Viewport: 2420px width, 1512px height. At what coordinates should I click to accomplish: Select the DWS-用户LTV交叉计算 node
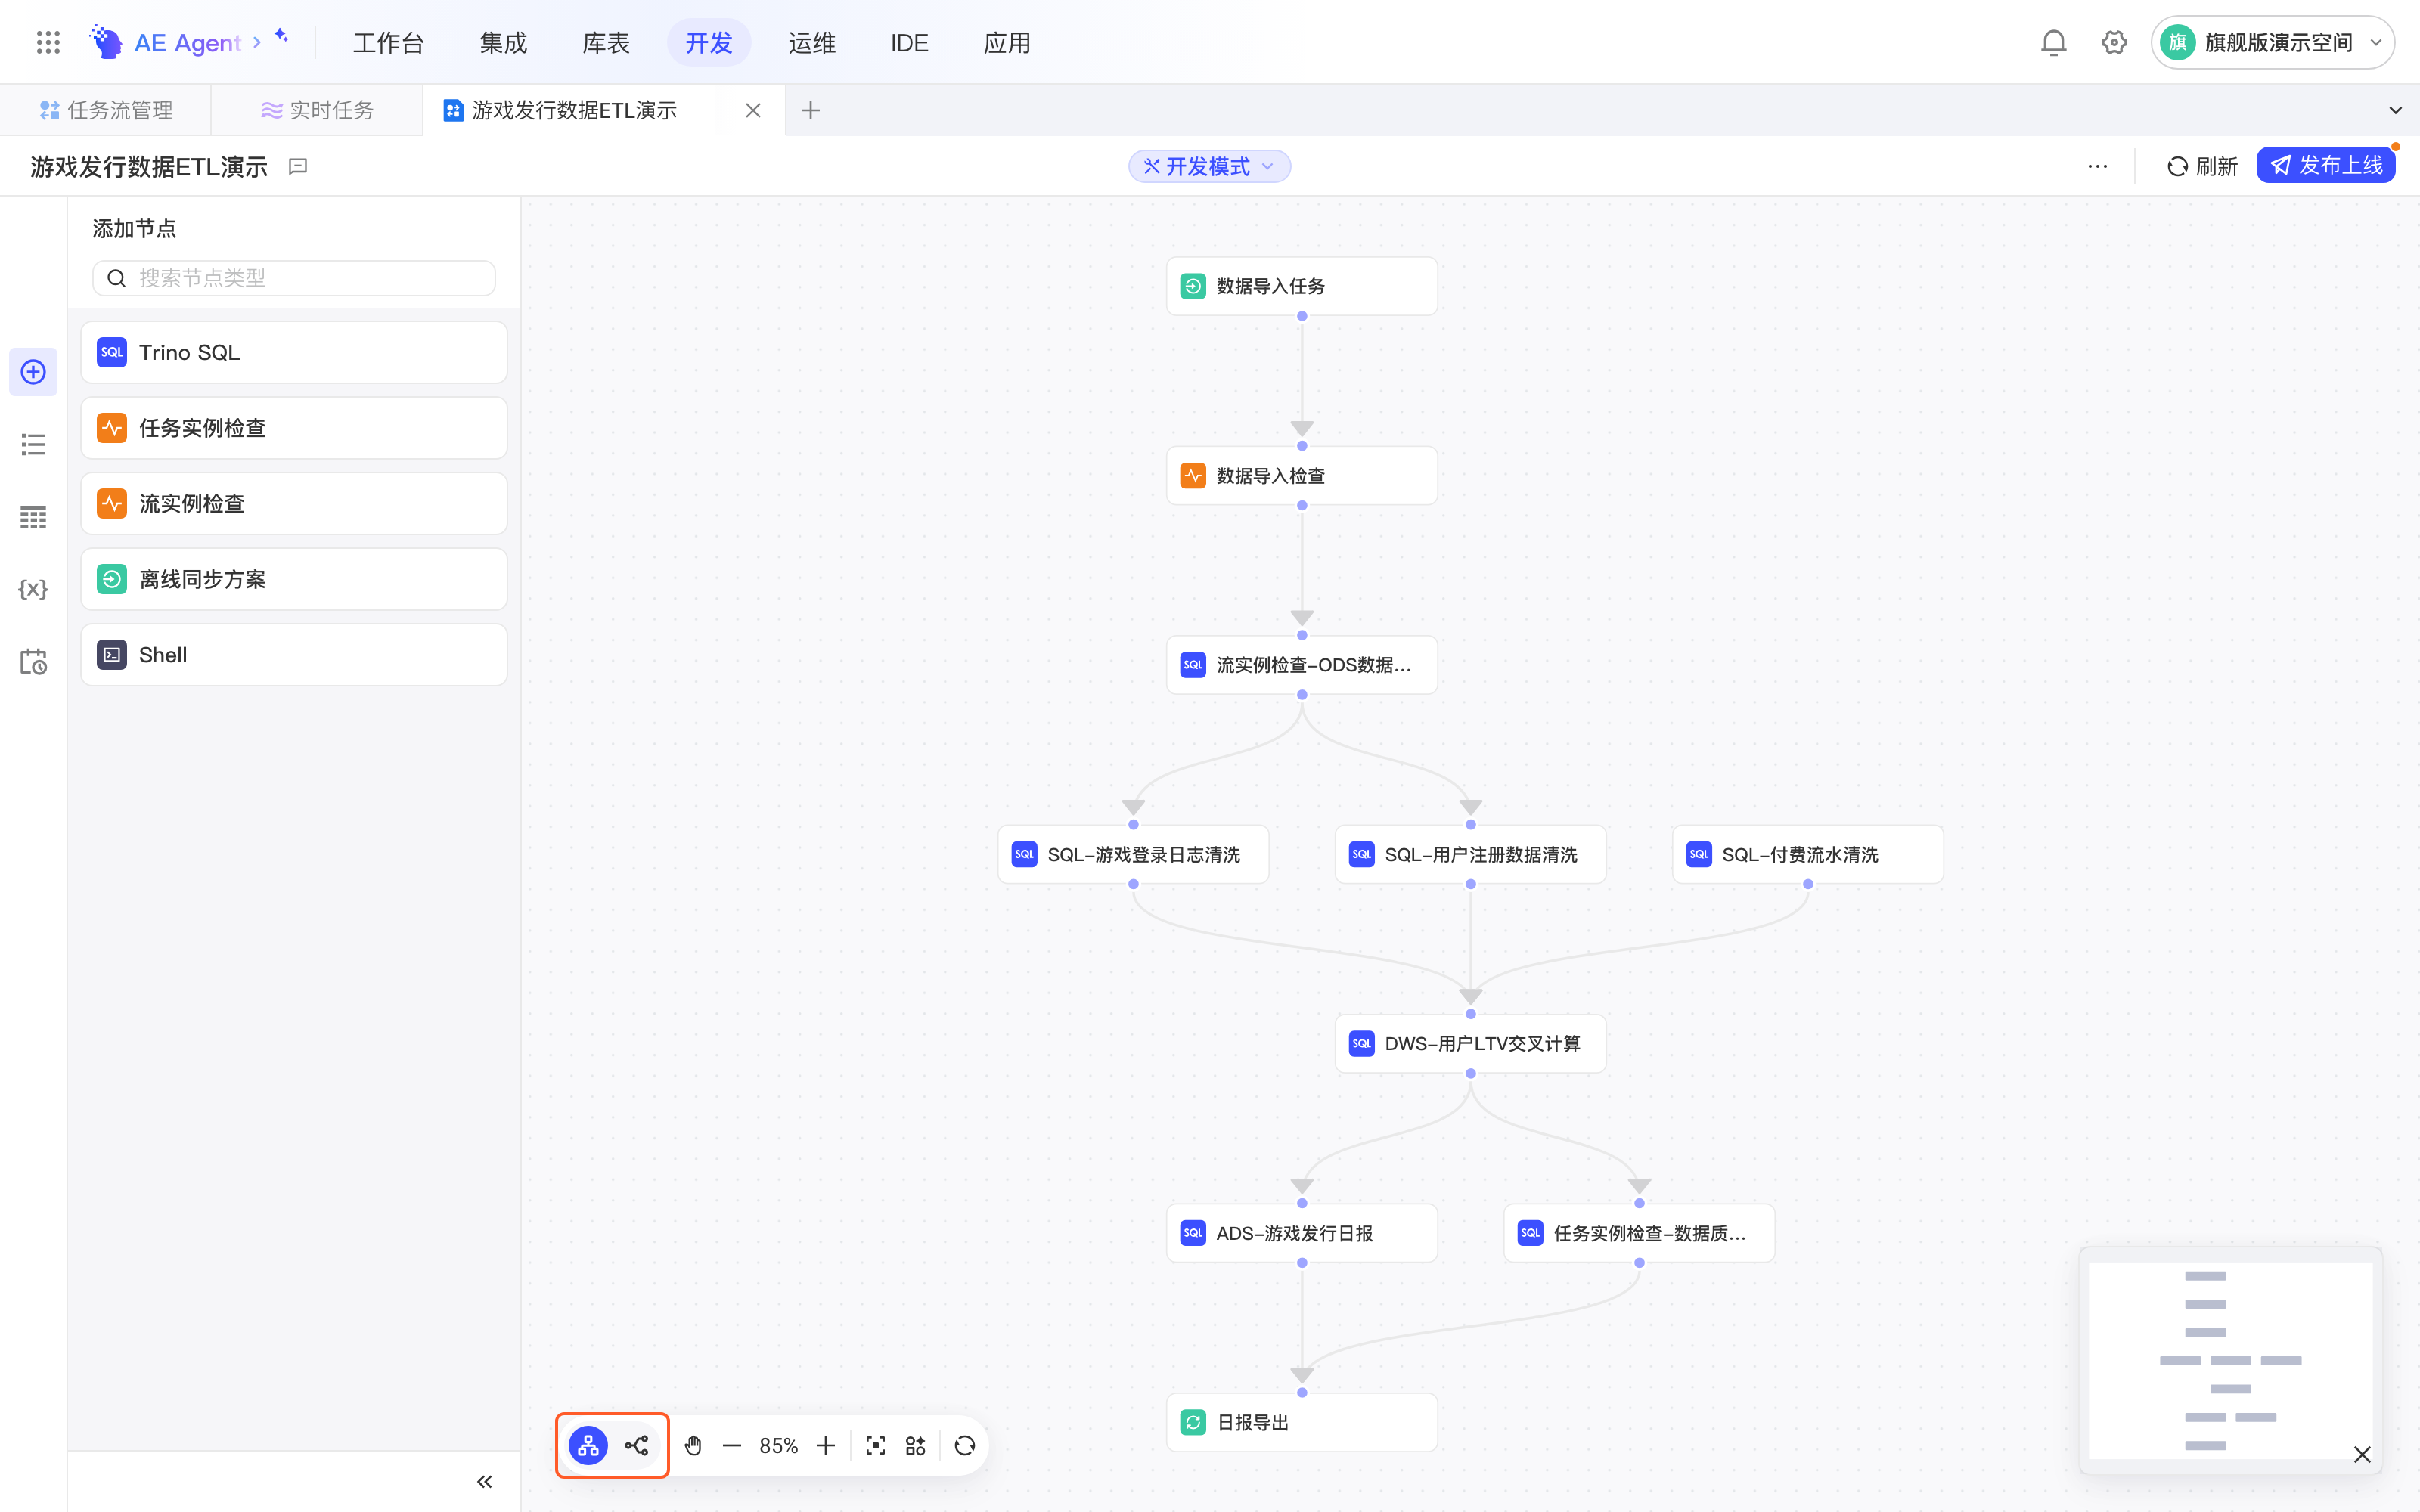tap(1470, 1043)
